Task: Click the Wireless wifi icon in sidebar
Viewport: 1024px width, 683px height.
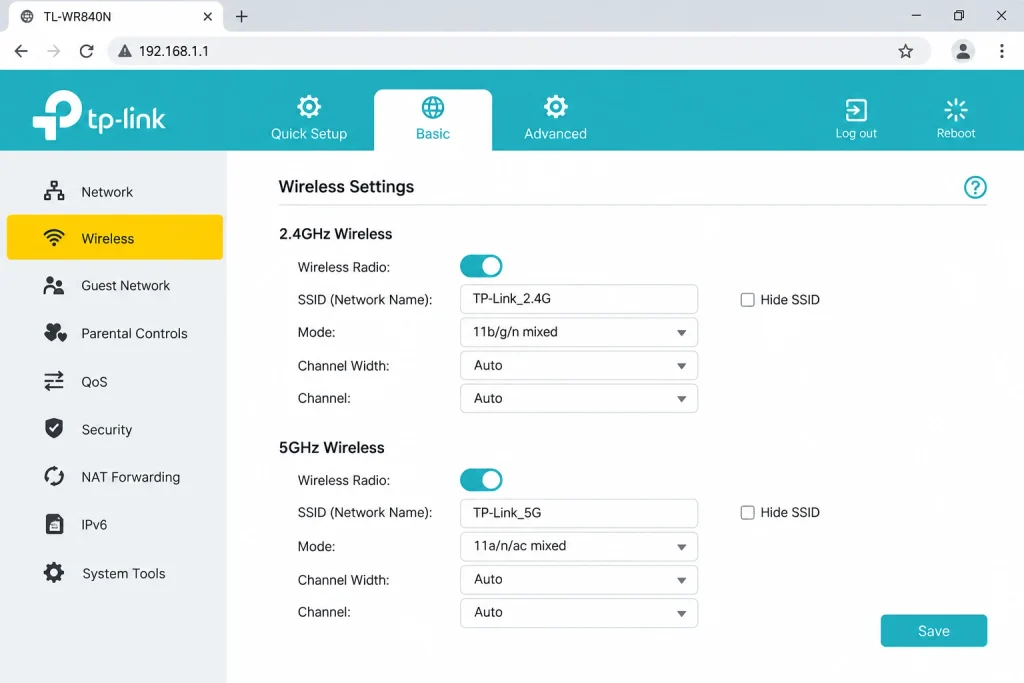Action: (x=54, y=238)
